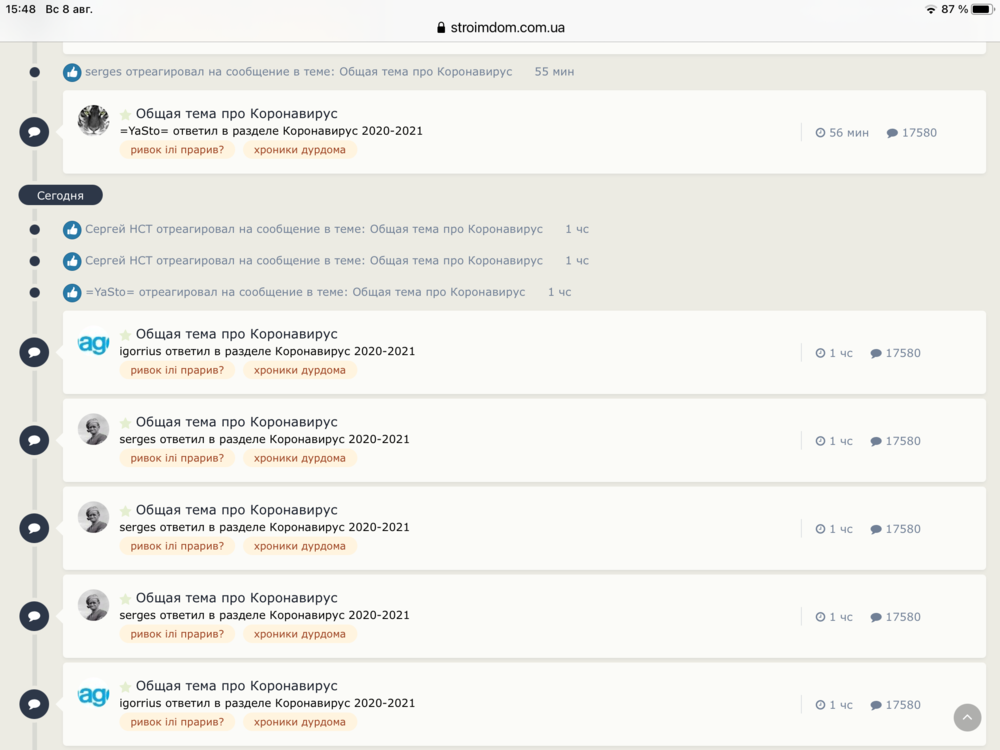Click the speech bubble icon beside igorrius entry
Screen dimensions: 1000x750
tap(34, 352)
